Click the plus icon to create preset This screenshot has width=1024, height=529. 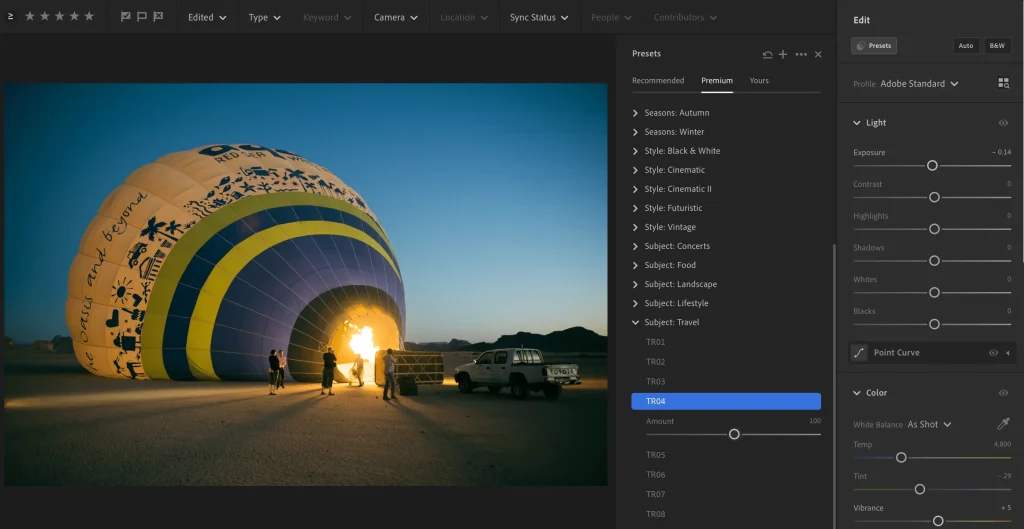click(783, 55)
